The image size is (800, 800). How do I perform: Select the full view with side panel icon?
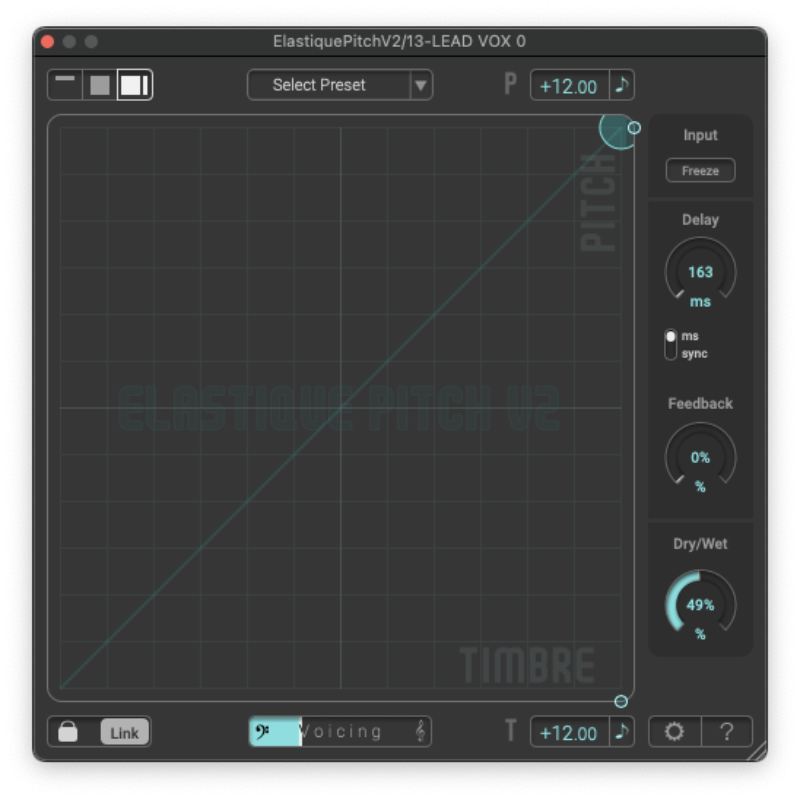(x=134, y=85)
